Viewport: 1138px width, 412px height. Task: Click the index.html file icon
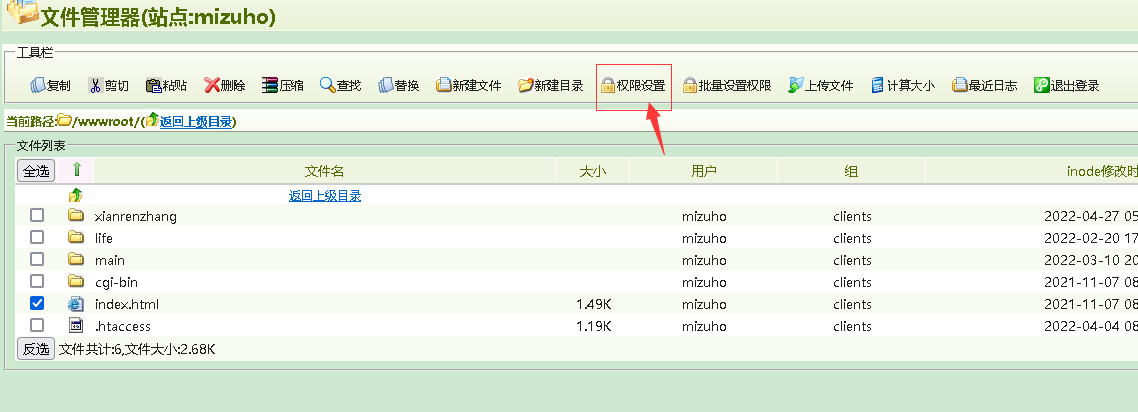click(75, 303)
